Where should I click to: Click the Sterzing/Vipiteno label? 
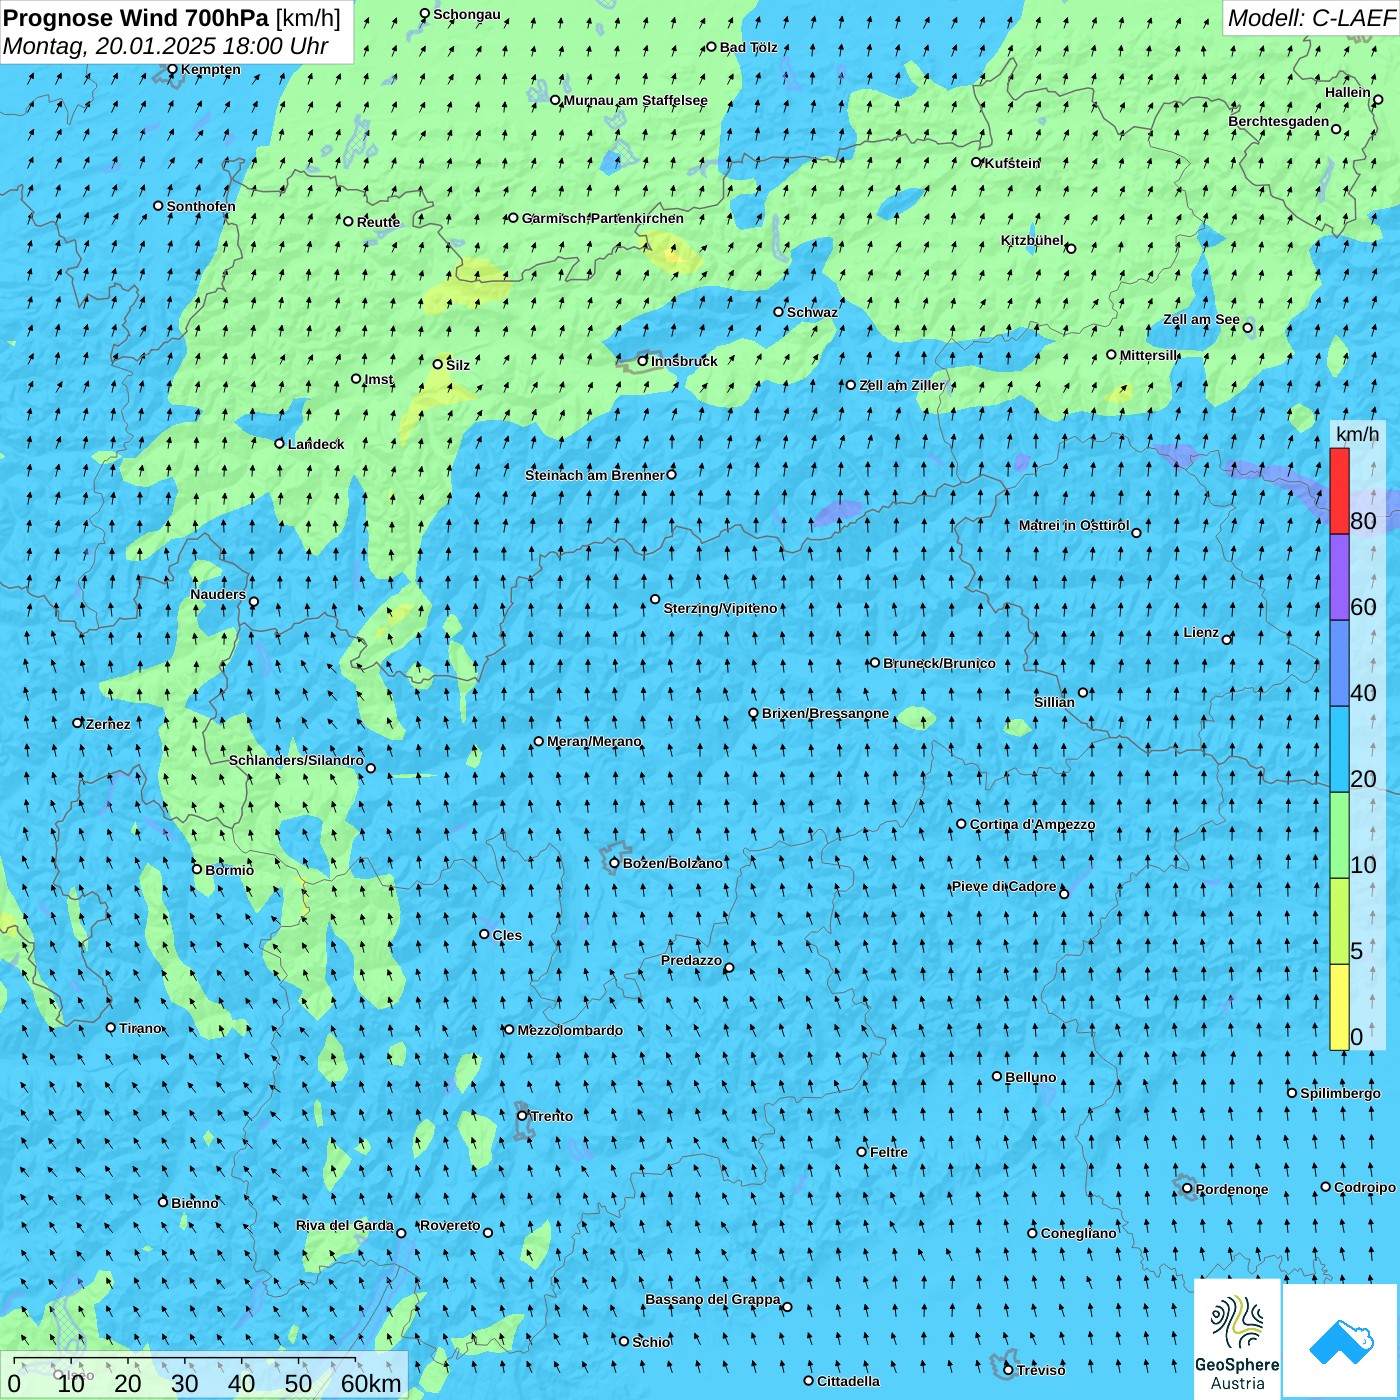coord(720,608)
